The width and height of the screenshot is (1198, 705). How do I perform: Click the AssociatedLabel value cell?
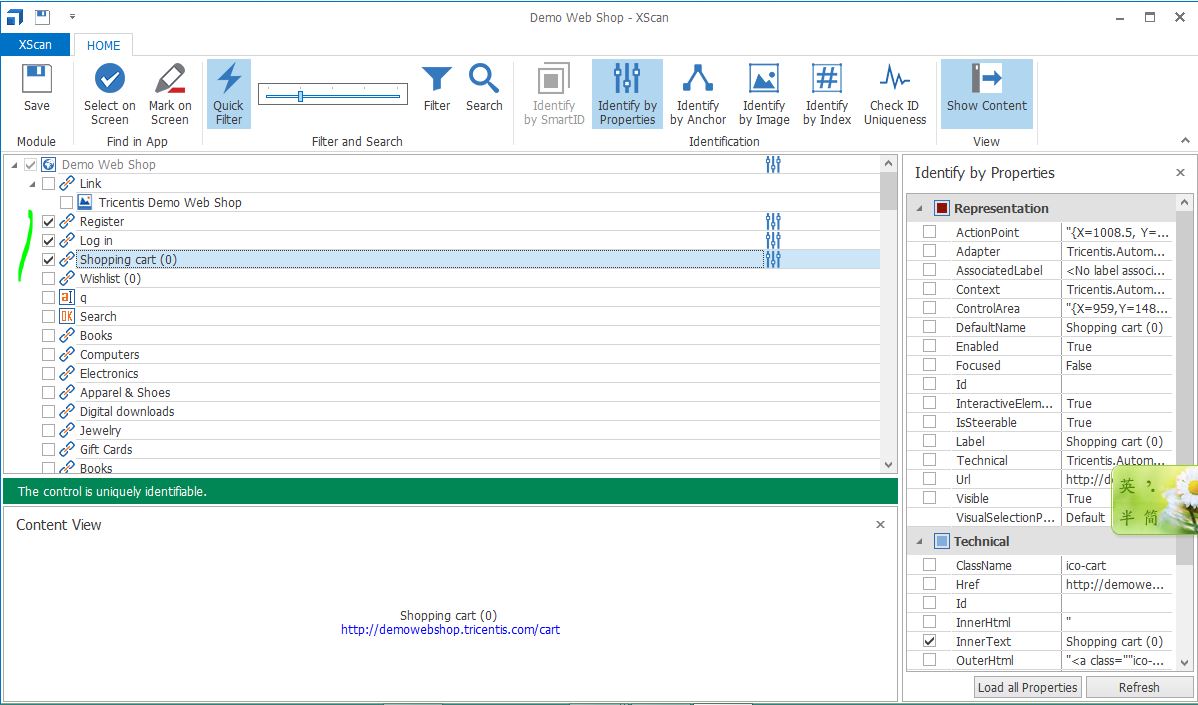pyautogui.click(x=1117, y=270)
